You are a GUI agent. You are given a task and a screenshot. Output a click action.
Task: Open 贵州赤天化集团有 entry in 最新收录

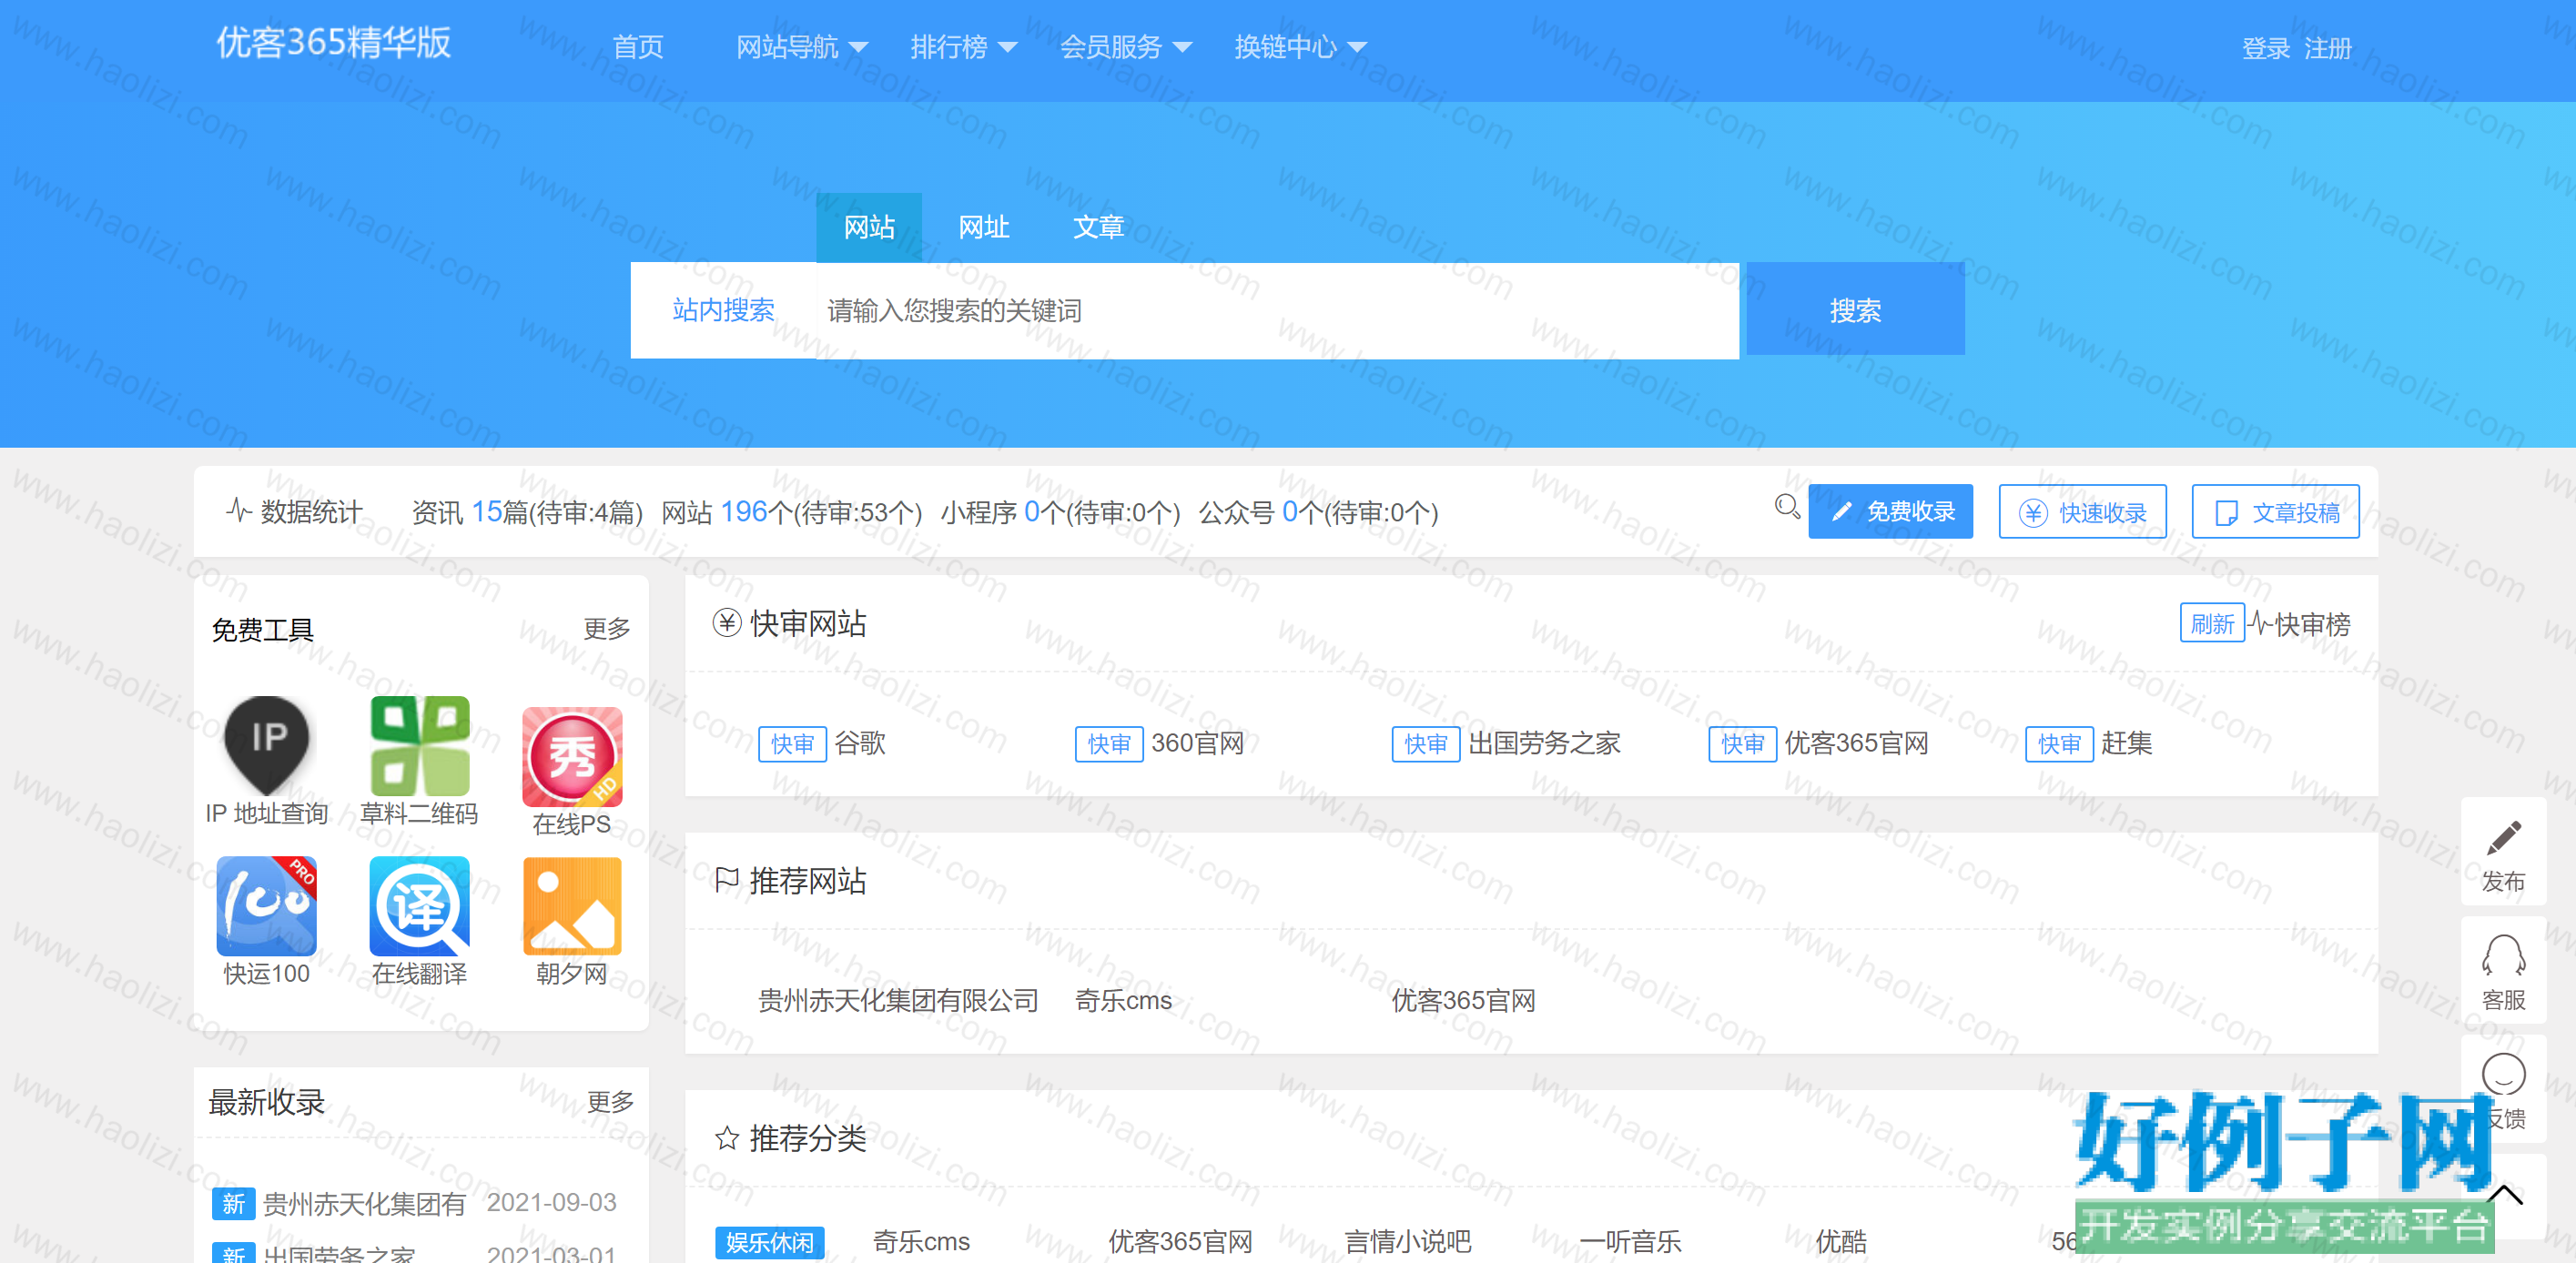364,1203
